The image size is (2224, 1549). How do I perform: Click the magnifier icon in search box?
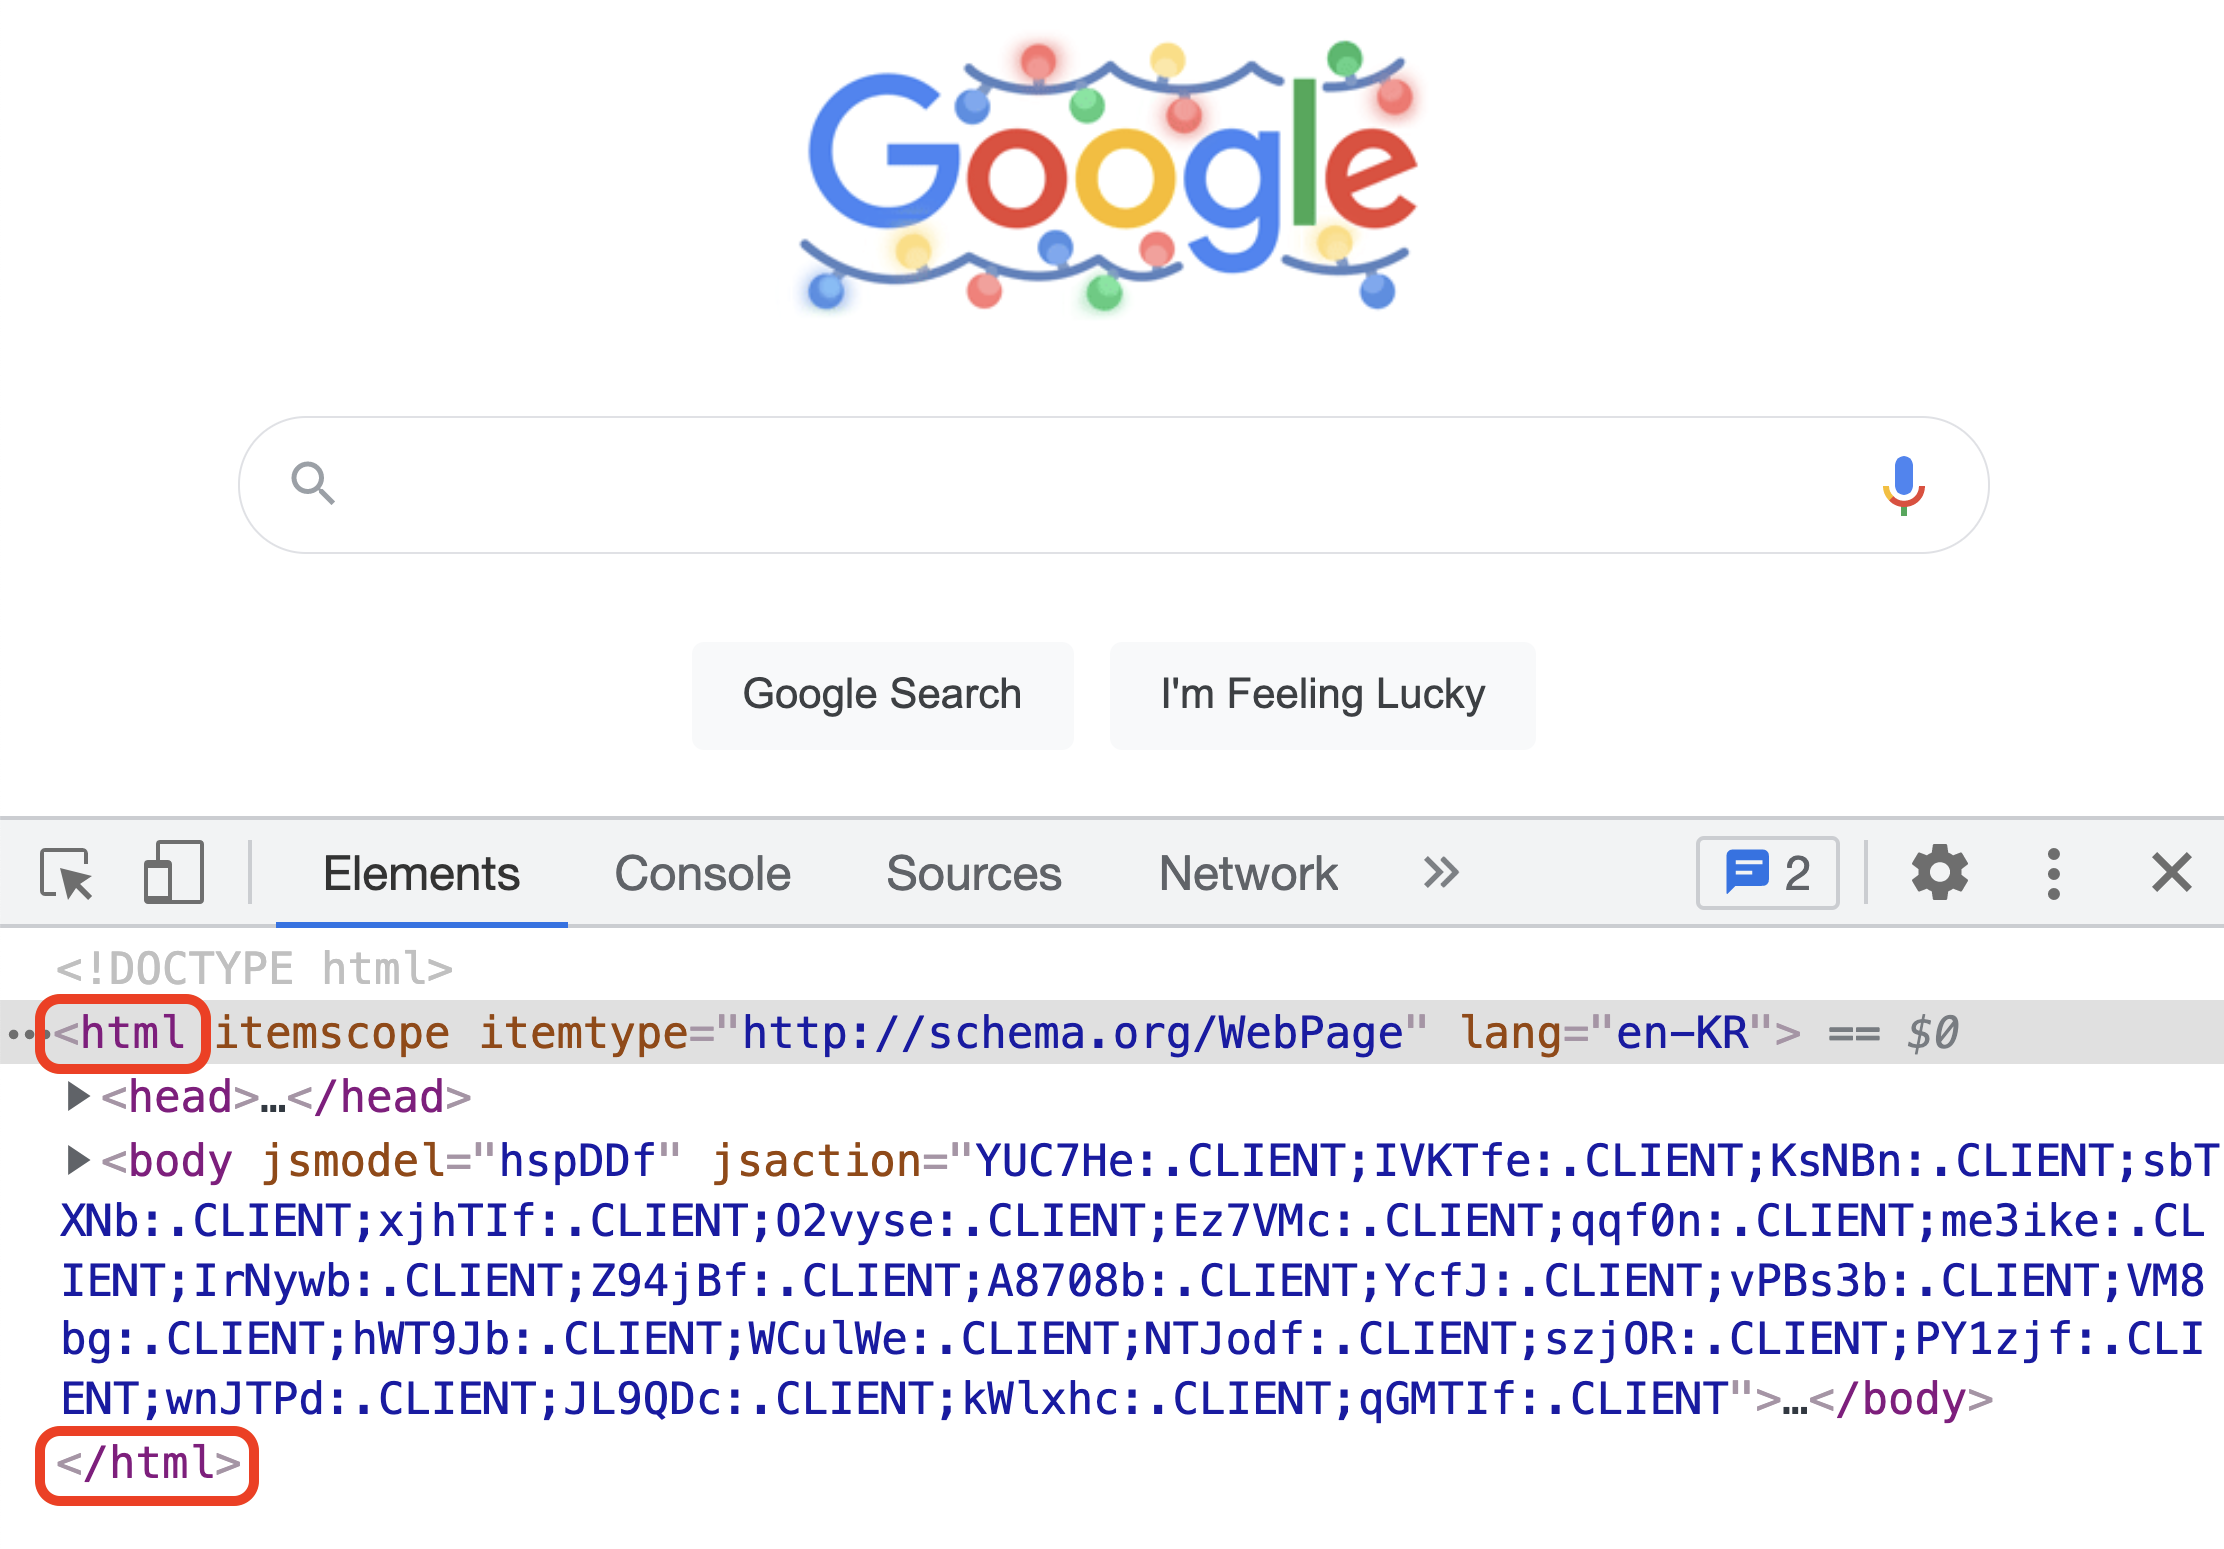[312, 484]
